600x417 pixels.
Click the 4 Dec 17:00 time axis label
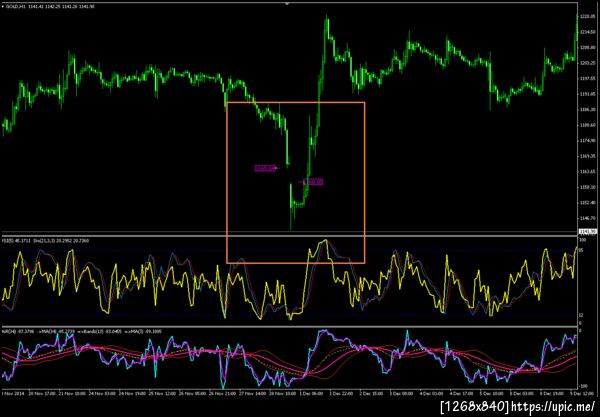[x=461, y=393]
